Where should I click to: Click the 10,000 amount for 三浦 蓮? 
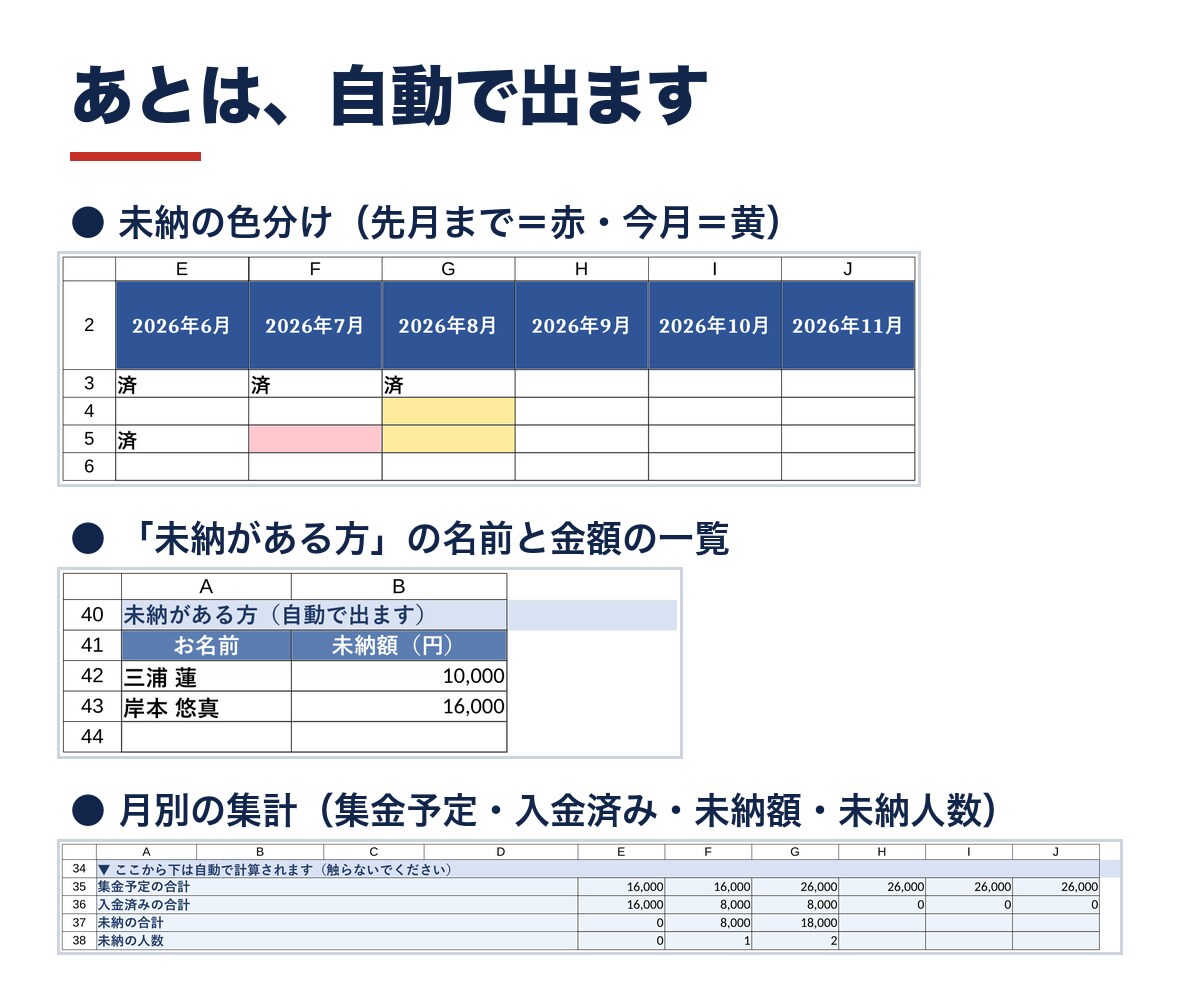coord(399,676)
